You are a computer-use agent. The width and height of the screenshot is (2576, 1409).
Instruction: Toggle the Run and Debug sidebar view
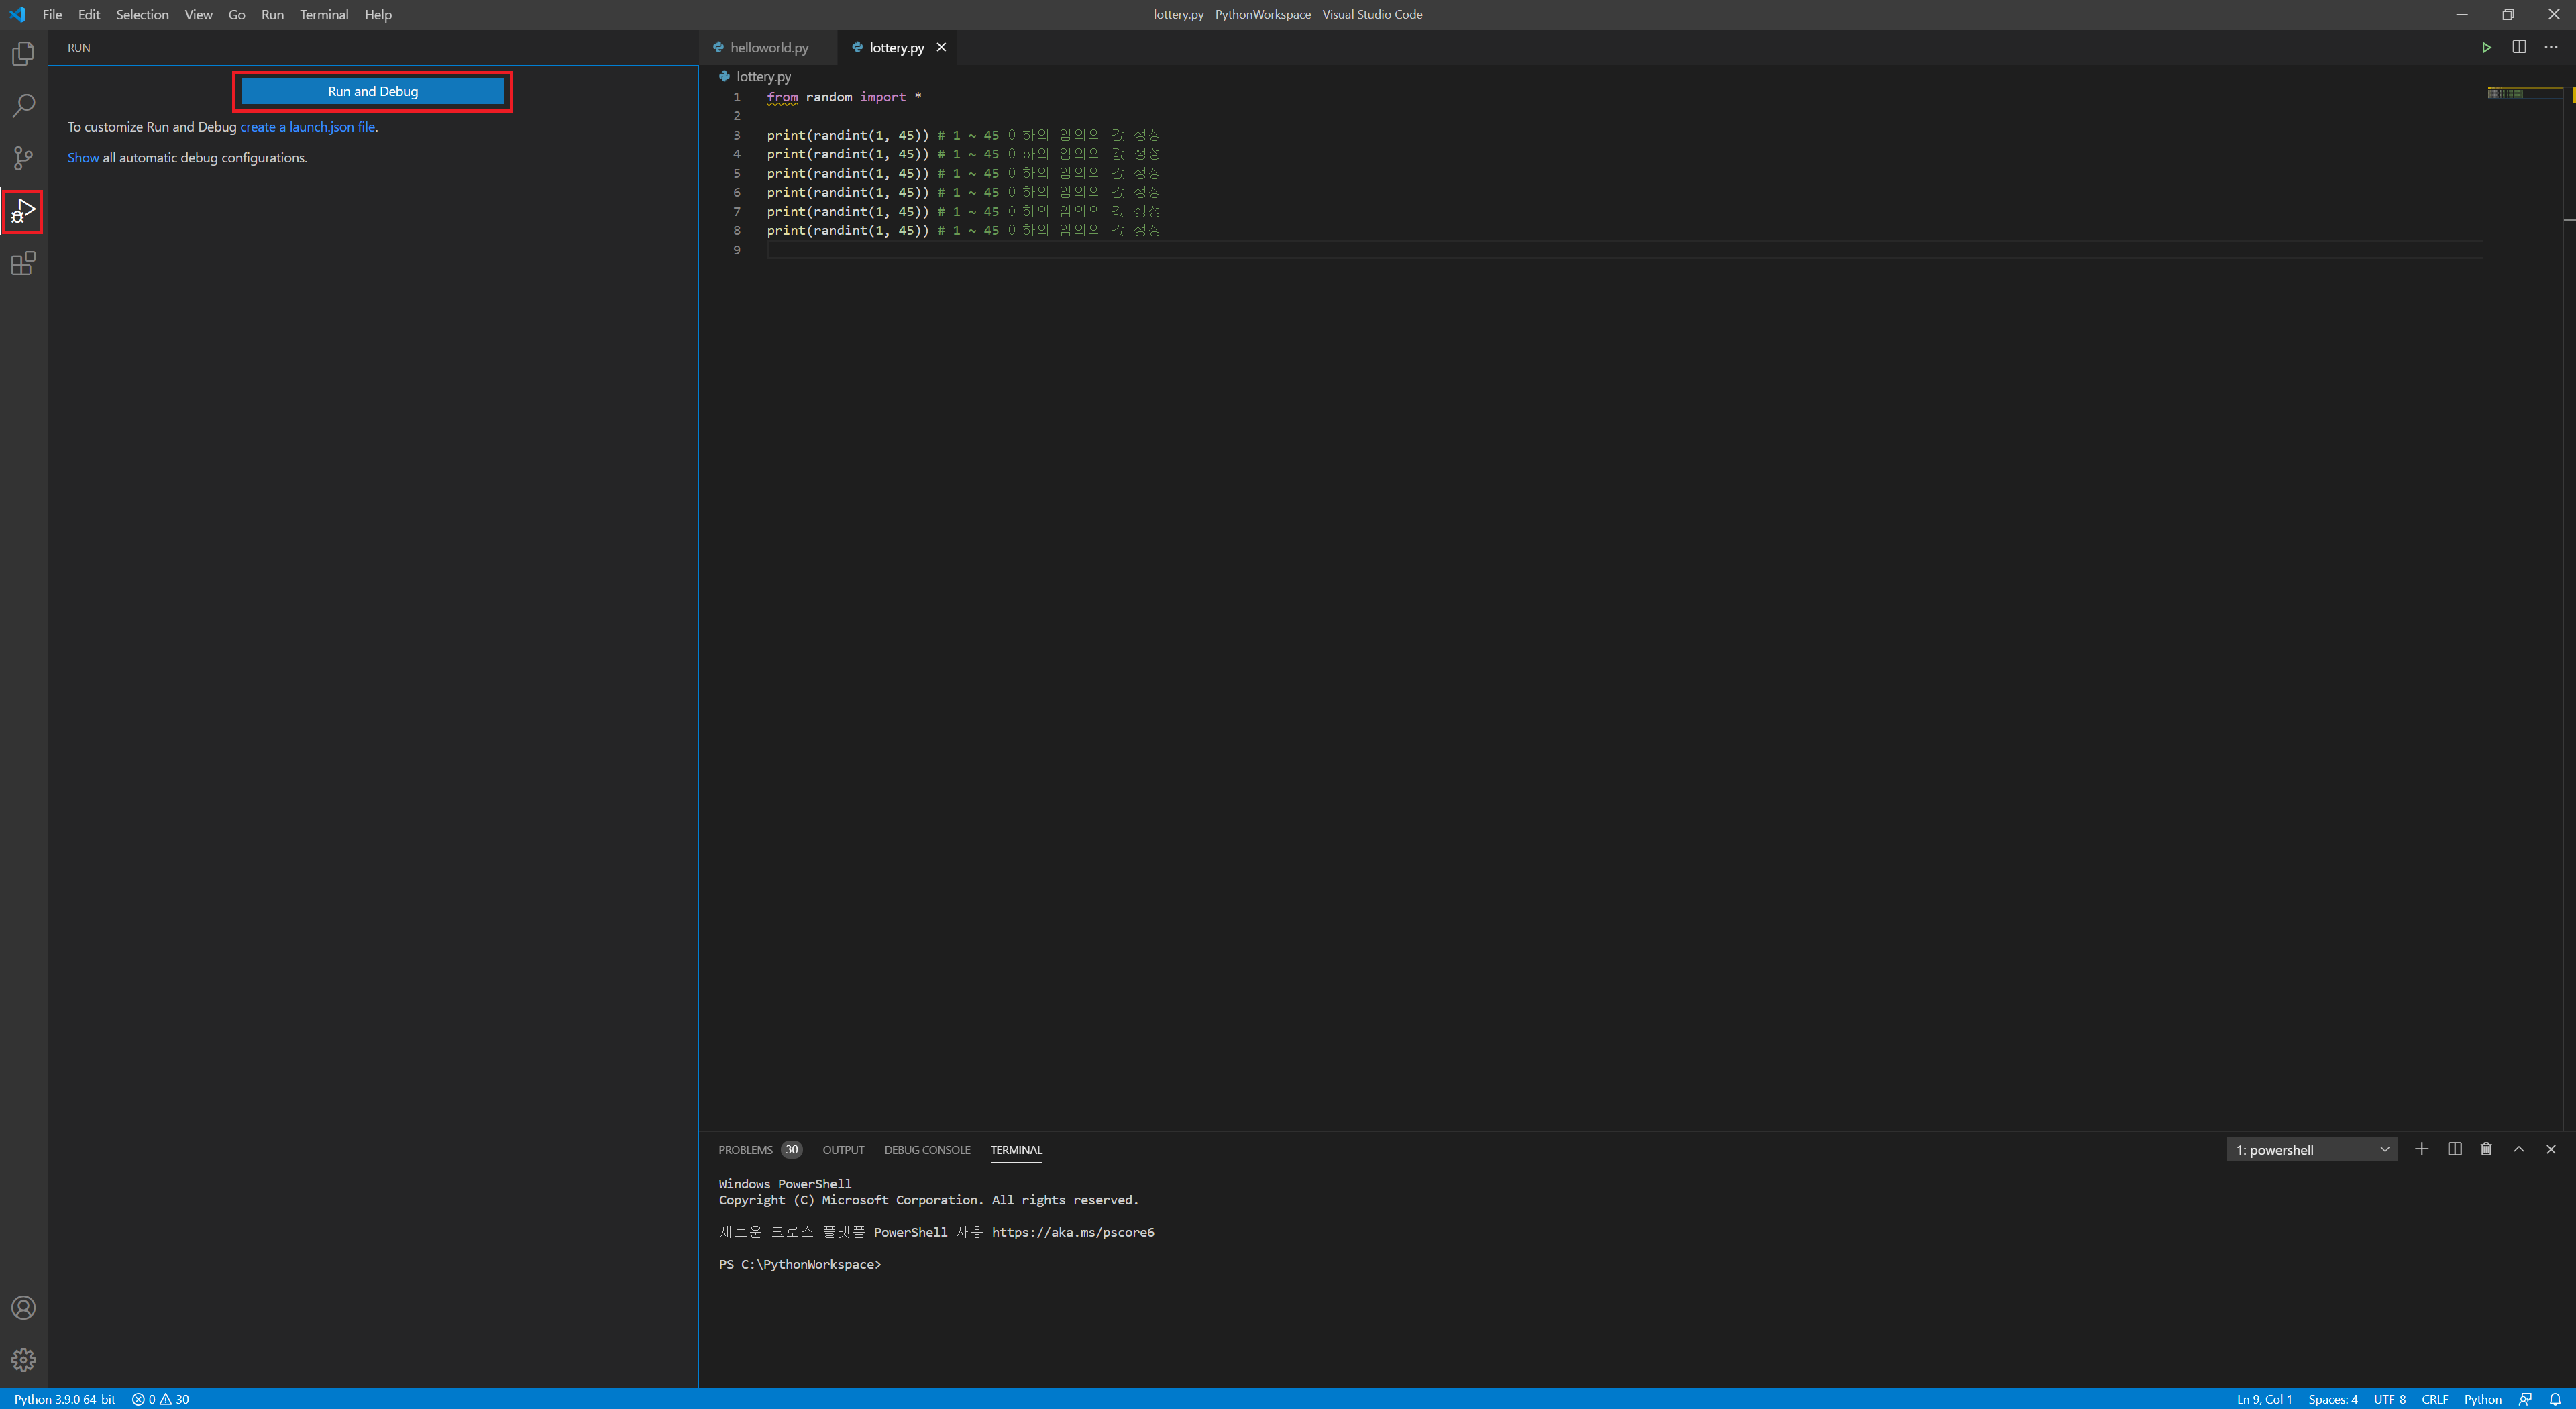[x=23, y=211]
